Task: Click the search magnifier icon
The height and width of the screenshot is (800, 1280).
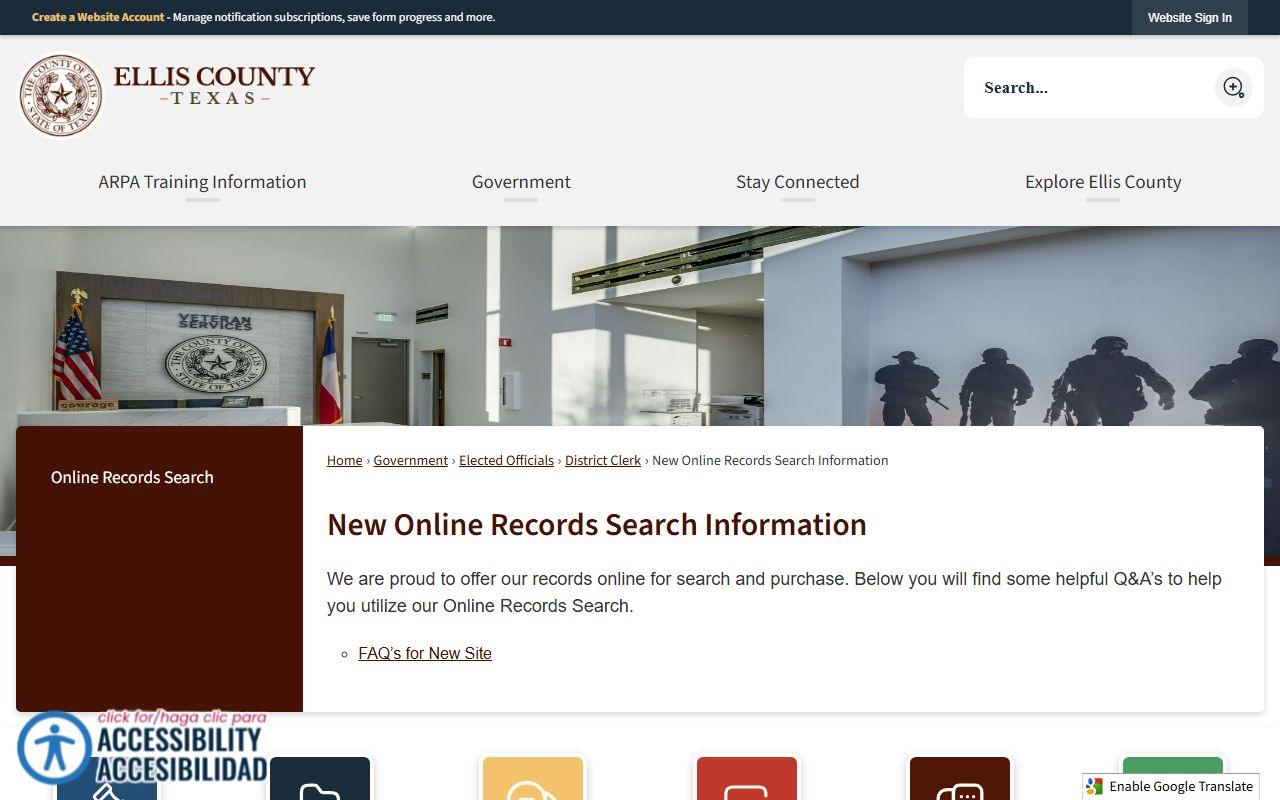Action: tap(1233, 87)
